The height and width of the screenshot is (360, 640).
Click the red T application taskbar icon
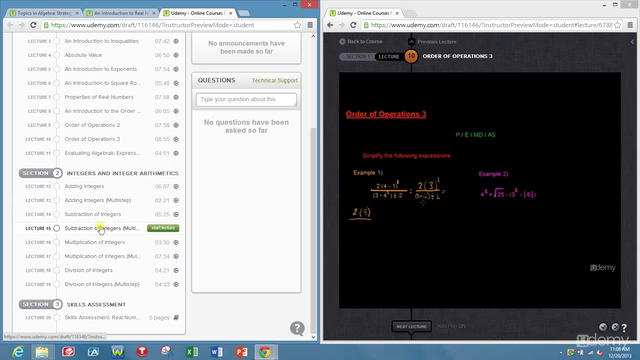[142, 351]
